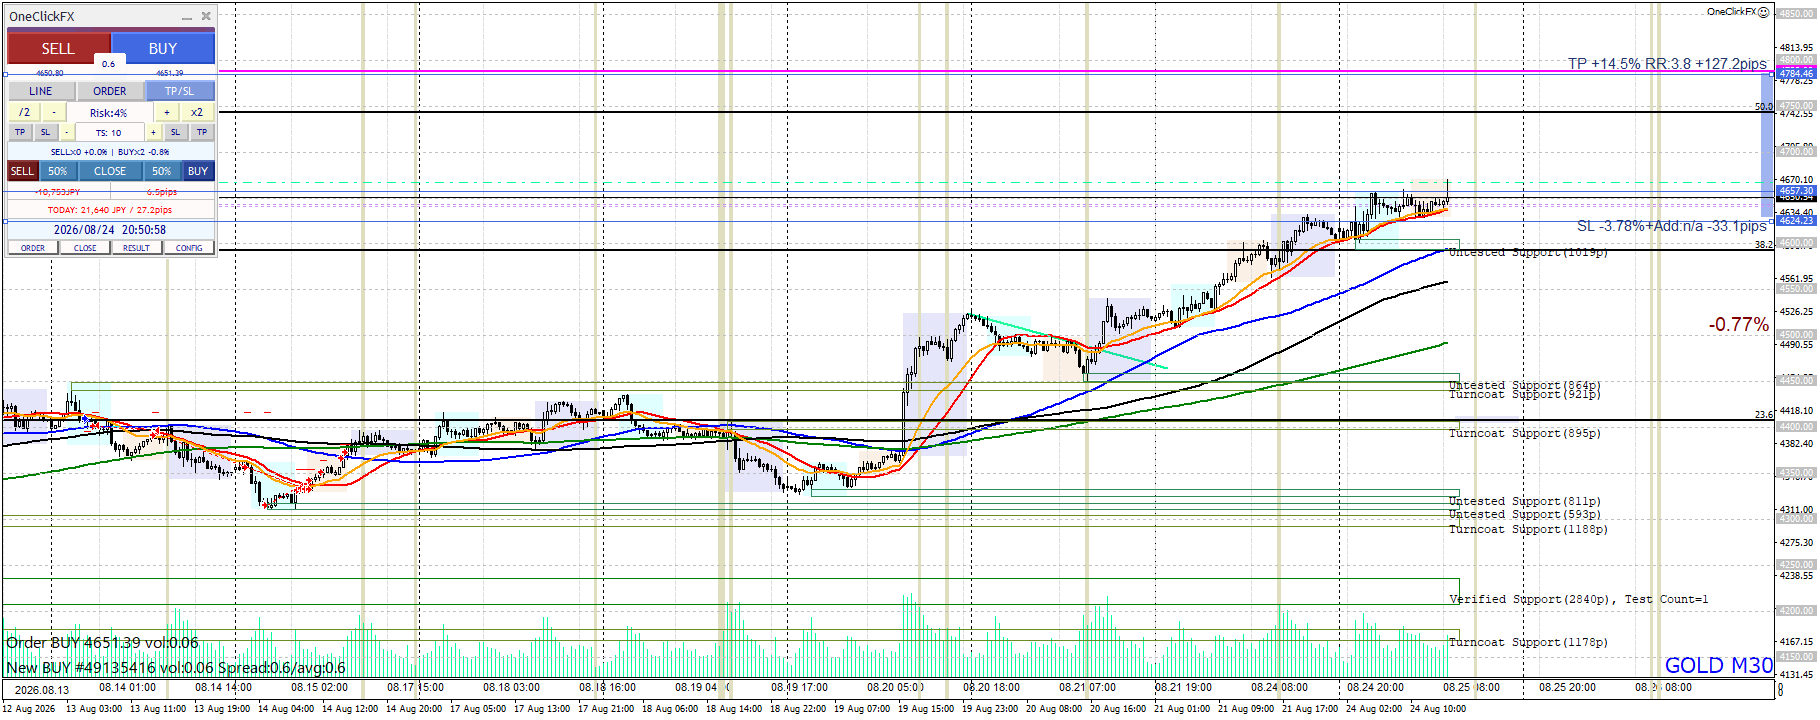1820x720 pixels.
Task: Click the TP button left of TS field
Action: (20, 132)
